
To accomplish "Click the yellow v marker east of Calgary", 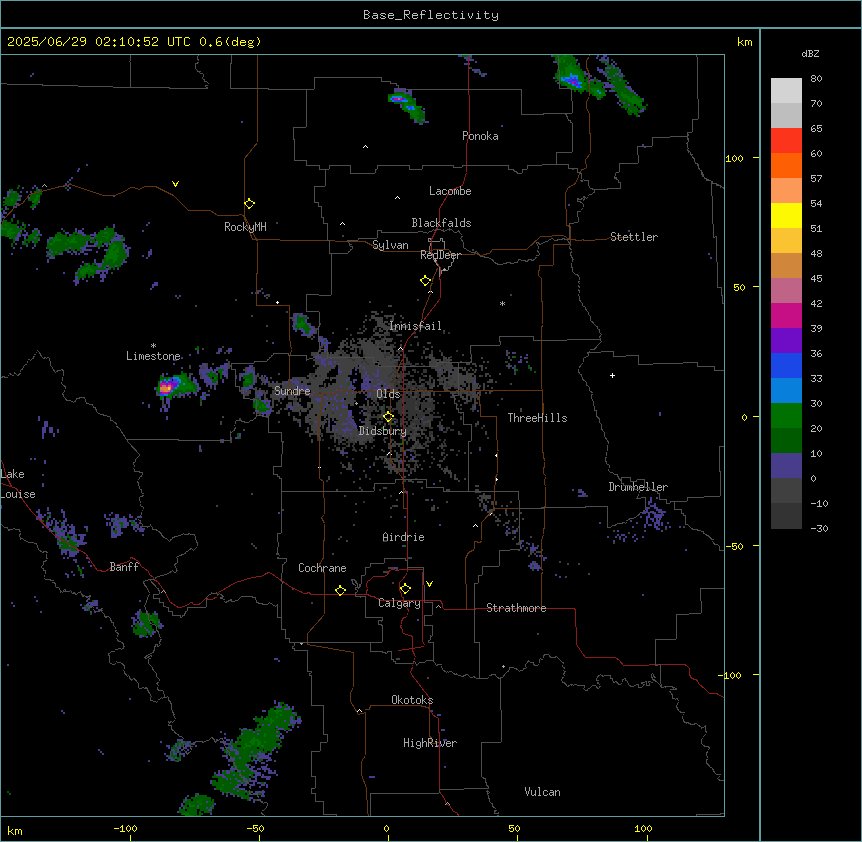I will 429,584.
